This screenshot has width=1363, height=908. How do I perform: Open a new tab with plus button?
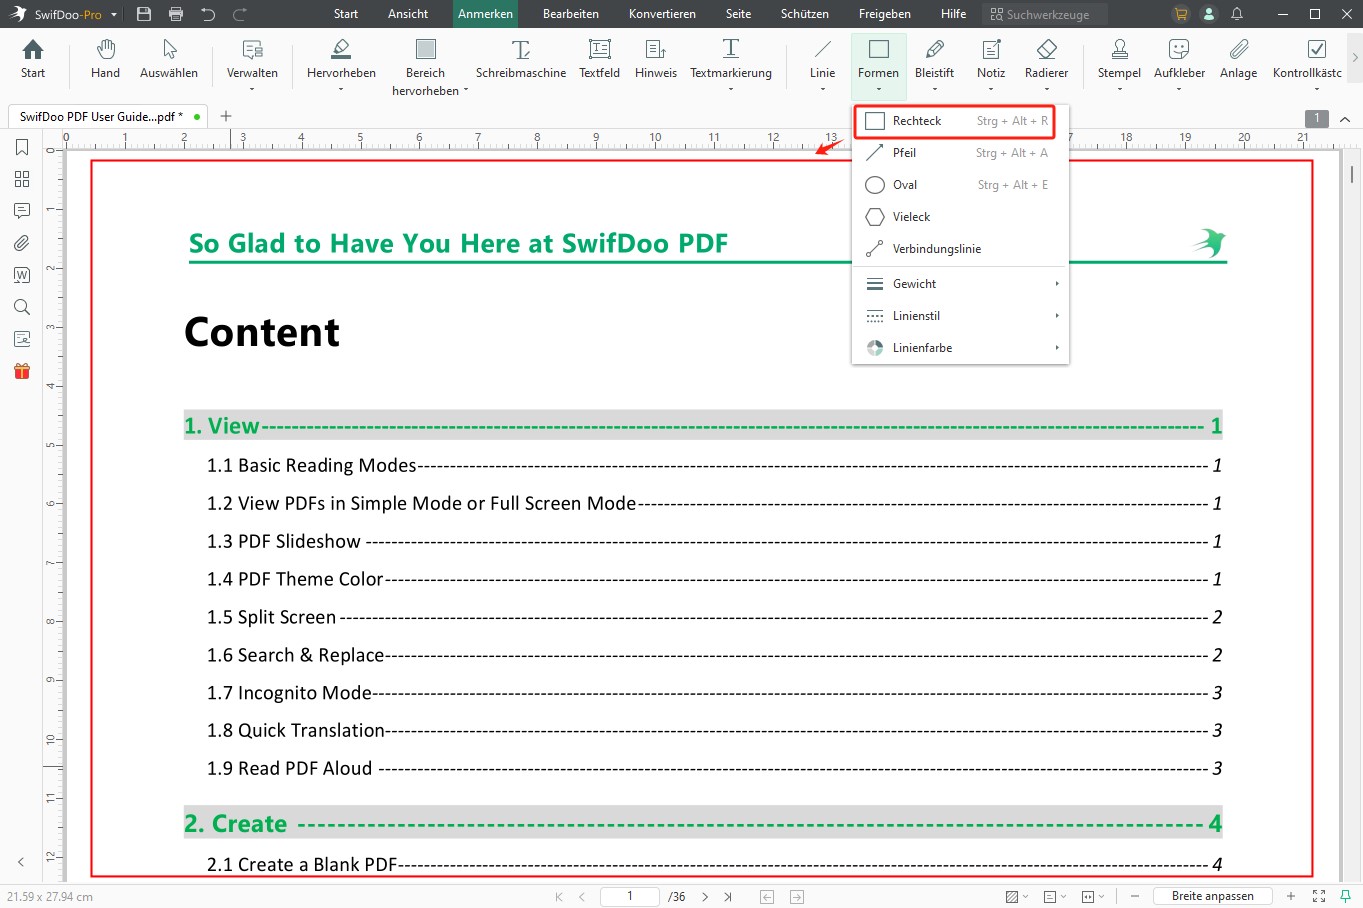click(x=226, y=116)
